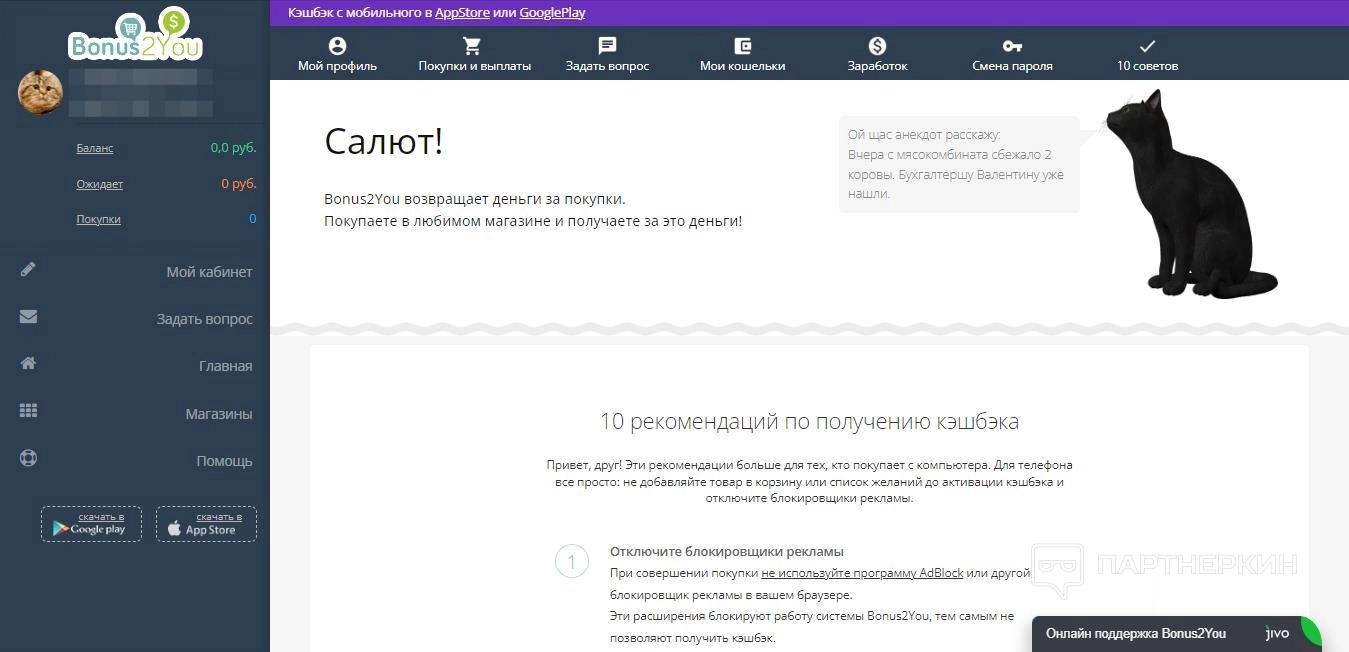
Task: Click the pencil icon beside Мой кабинет
Action: click(28, 269)
